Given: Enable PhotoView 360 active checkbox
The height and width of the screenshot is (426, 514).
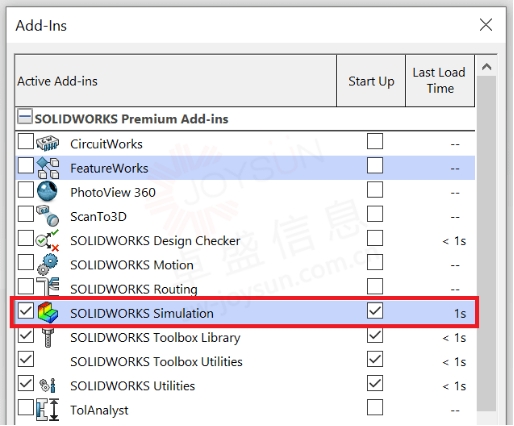Looking at the screenshot, I should pos(26,189).
